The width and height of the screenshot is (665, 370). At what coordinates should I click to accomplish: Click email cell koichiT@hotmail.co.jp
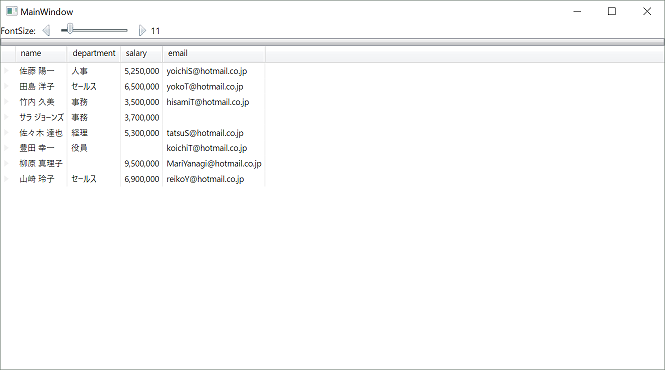click(214, 148)
